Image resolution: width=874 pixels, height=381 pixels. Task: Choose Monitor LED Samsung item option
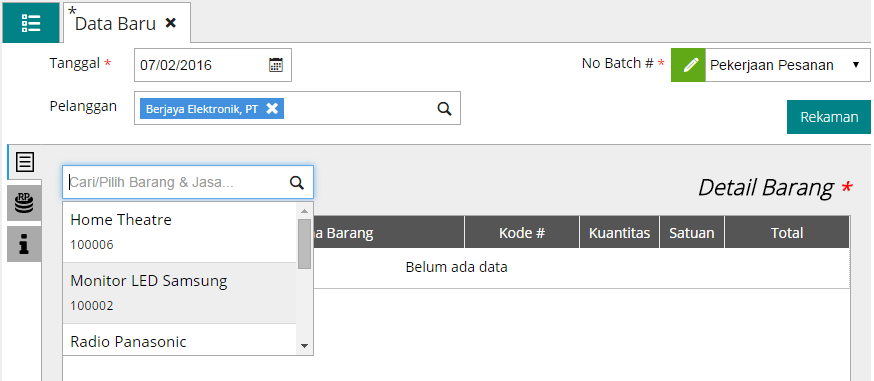[x=179, y=293]
